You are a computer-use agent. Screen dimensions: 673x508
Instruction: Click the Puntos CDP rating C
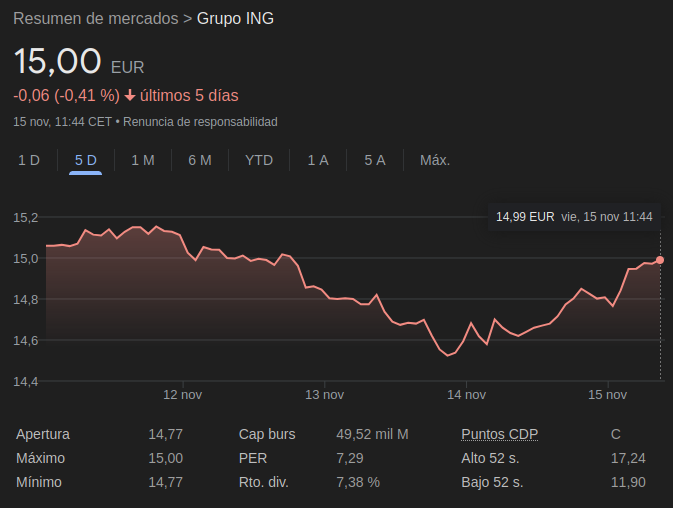pyautogui.click(x=615, y=434)
